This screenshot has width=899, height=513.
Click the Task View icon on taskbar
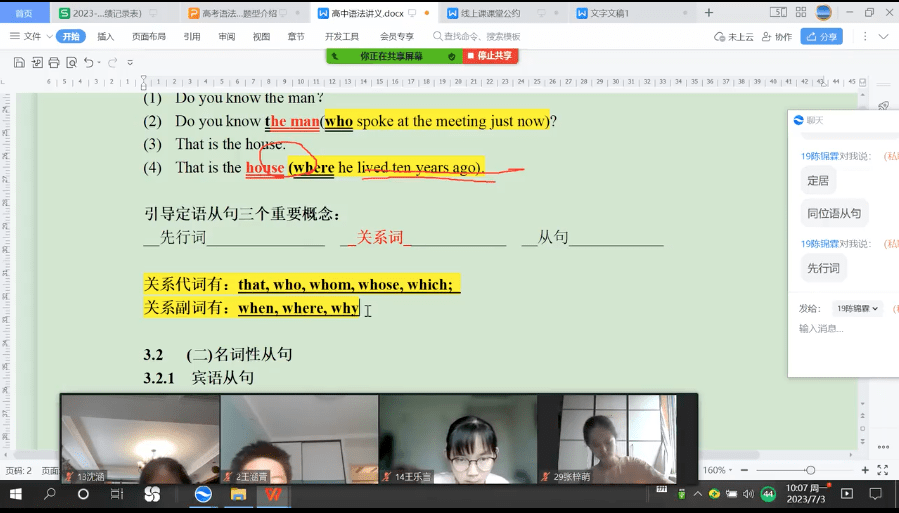(x=117, y=494)
